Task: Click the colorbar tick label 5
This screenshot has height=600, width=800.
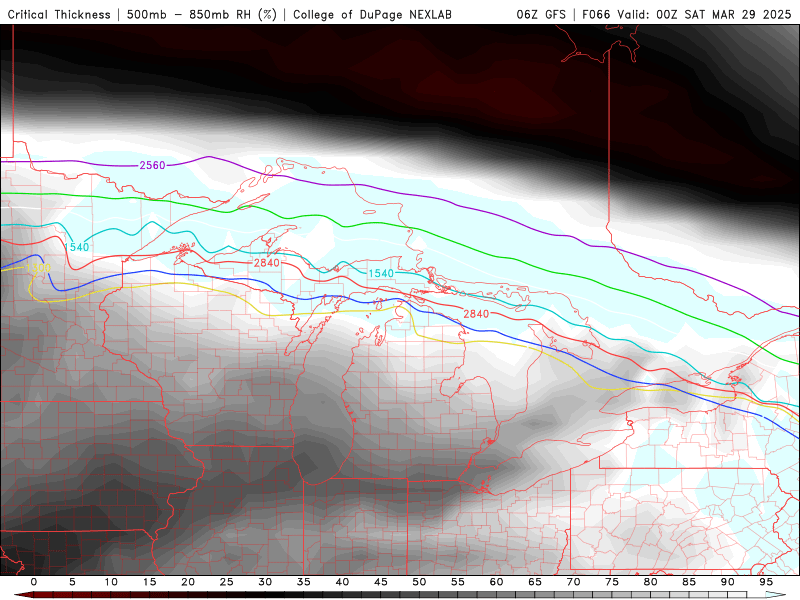Action: coord(72,582)
